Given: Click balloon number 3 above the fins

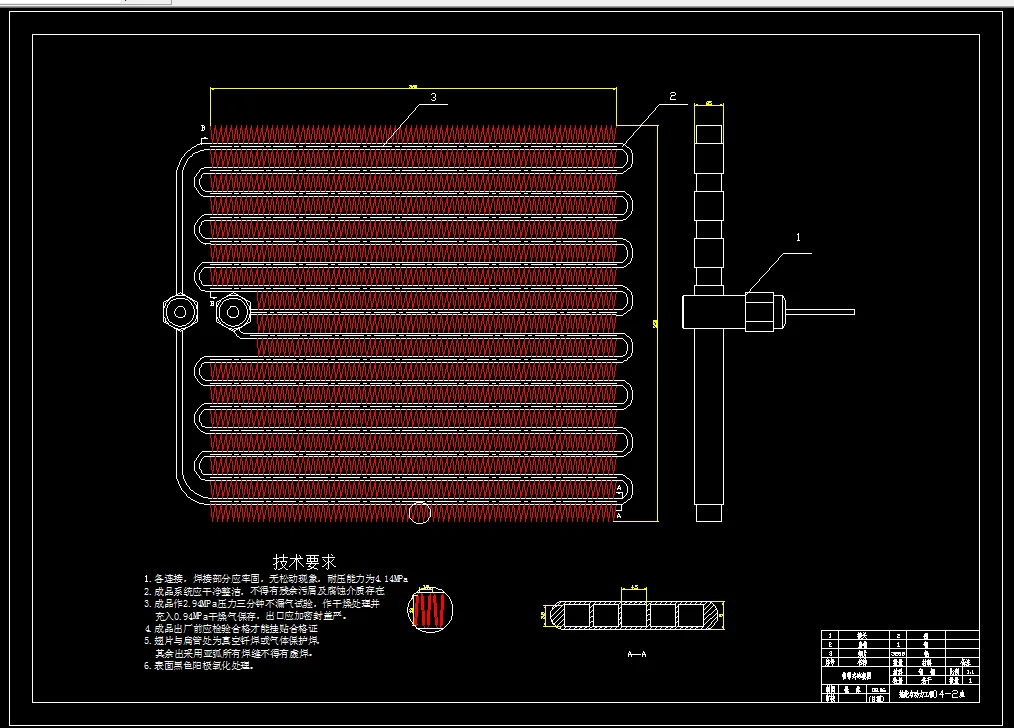Looking at the screenshot, I should (x=433, y=97).
